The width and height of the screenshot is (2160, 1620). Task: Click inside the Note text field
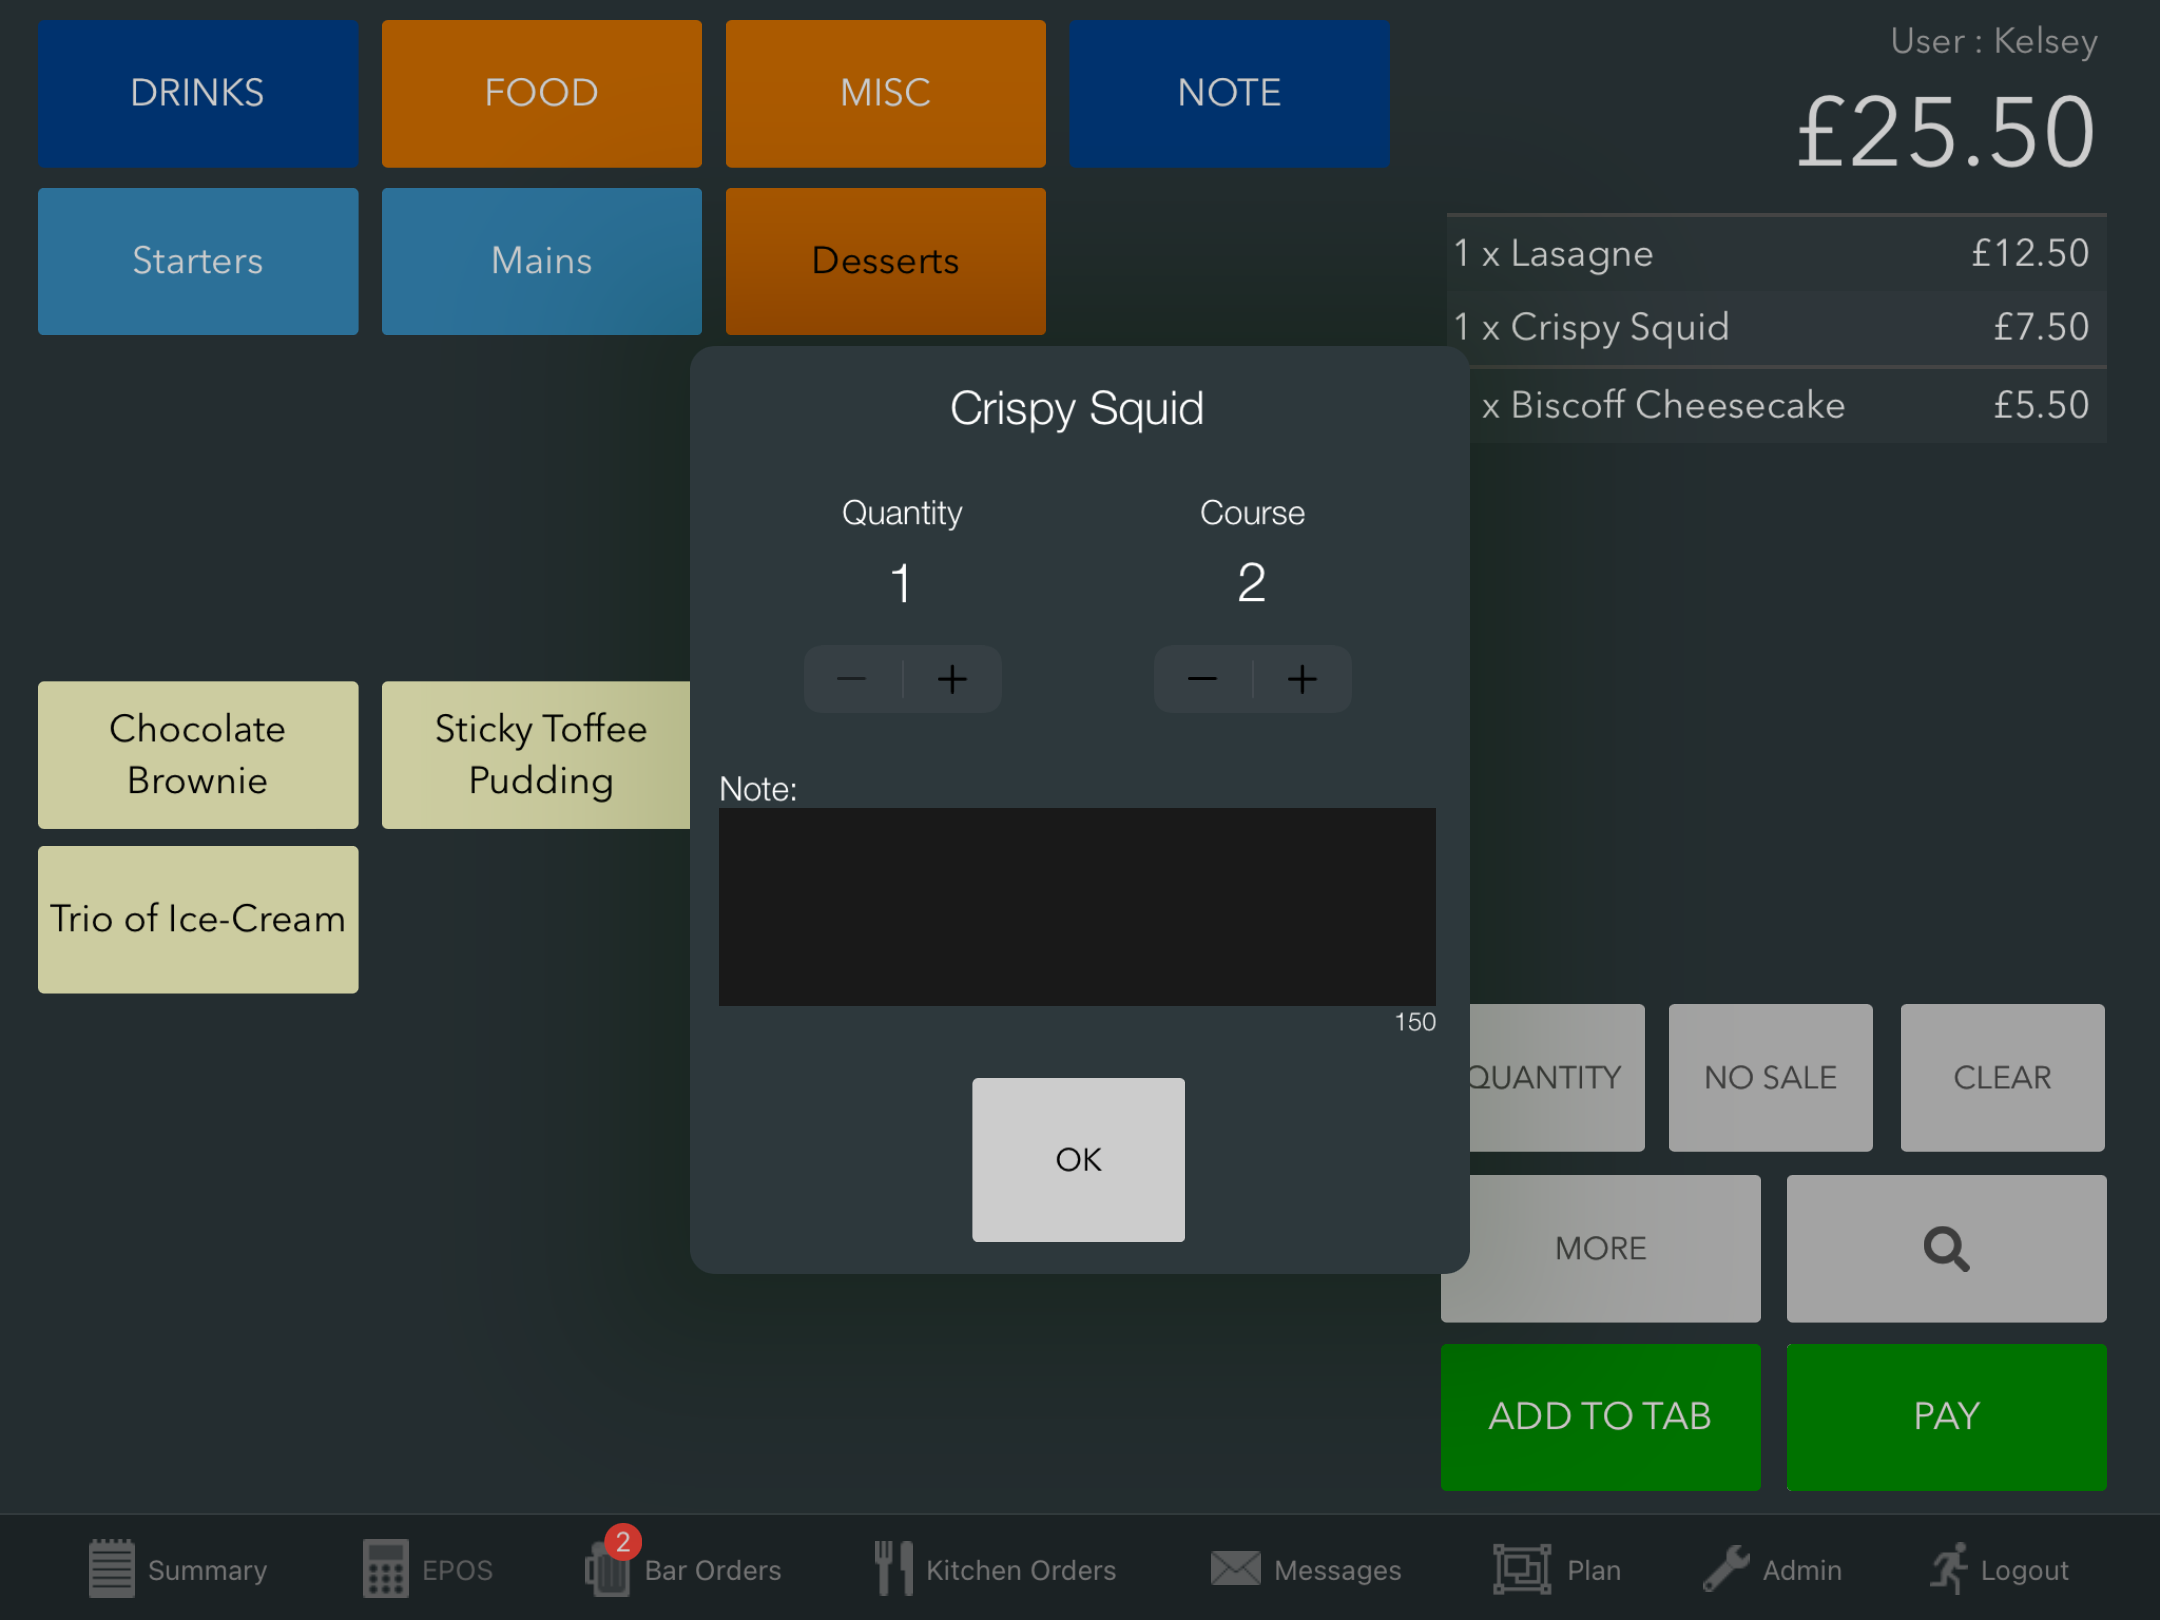(x=1077, y=906)
